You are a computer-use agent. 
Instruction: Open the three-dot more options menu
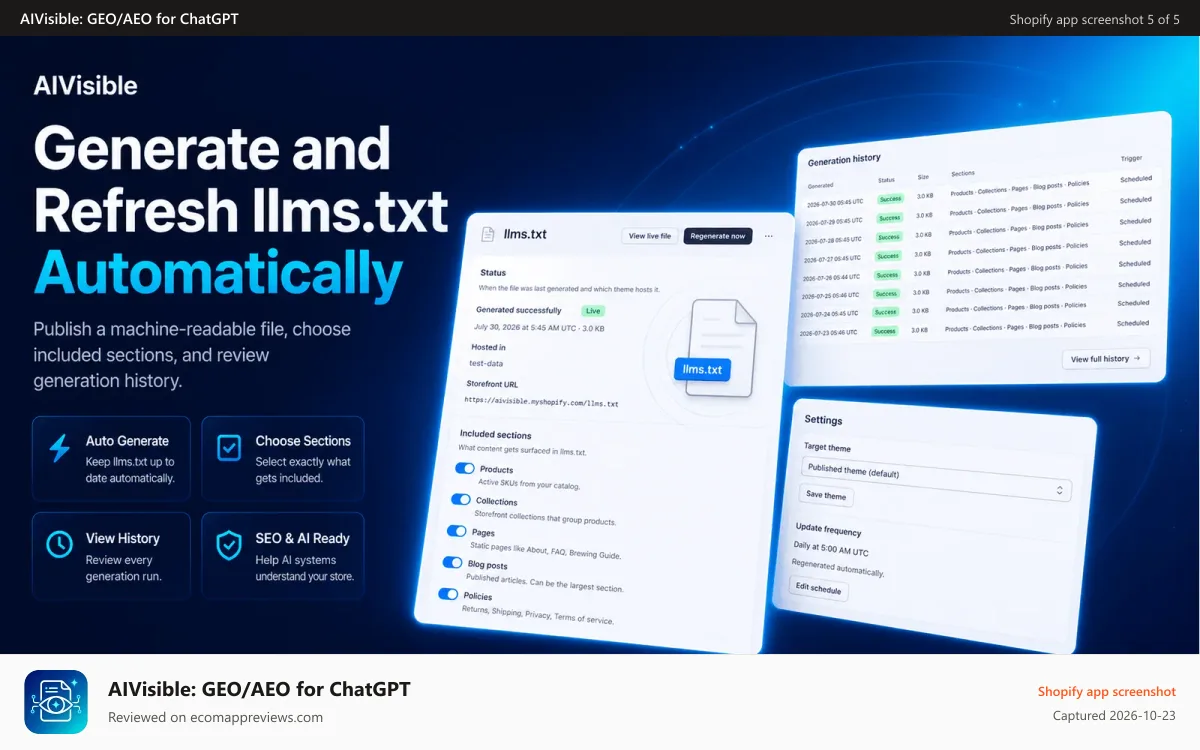(768, 237)
